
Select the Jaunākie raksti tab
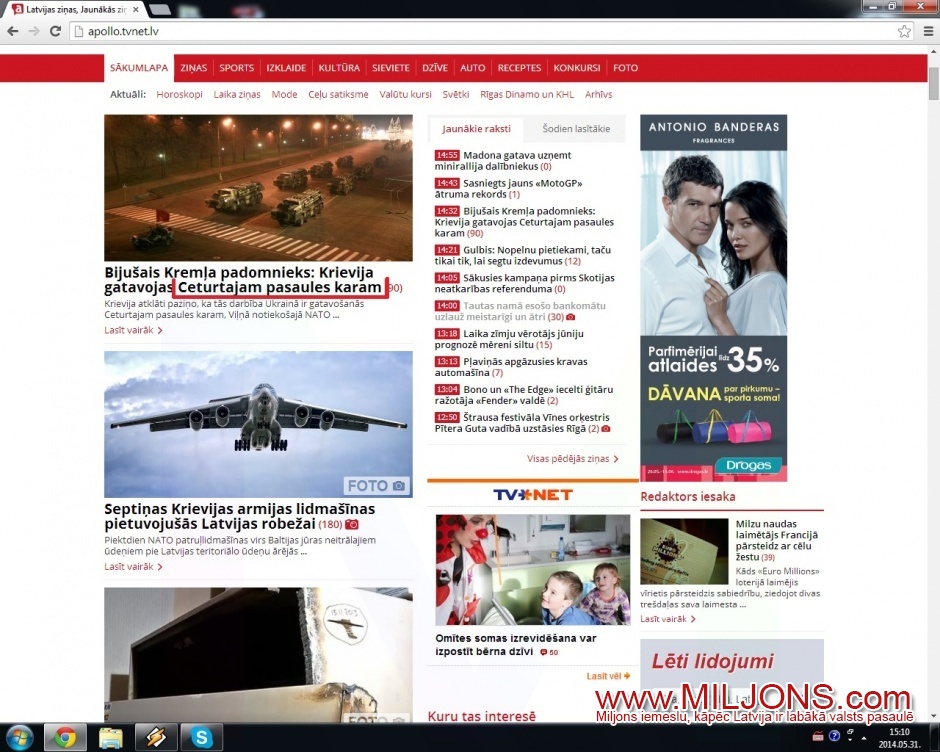click(476, 129)
